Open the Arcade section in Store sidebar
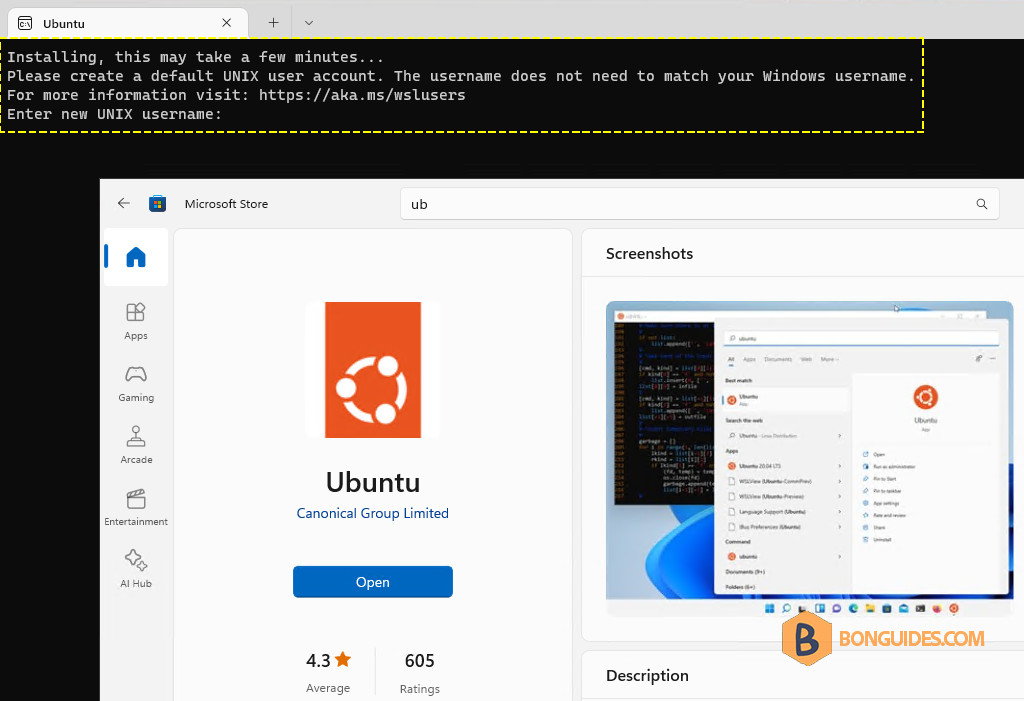1024x701 pixels. click(x=136, y=445)
